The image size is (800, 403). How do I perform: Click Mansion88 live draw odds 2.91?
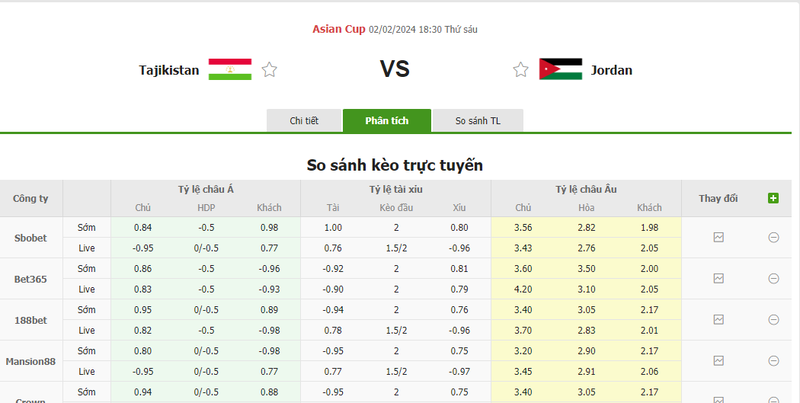pyautogui.click(x=586, y=372)
